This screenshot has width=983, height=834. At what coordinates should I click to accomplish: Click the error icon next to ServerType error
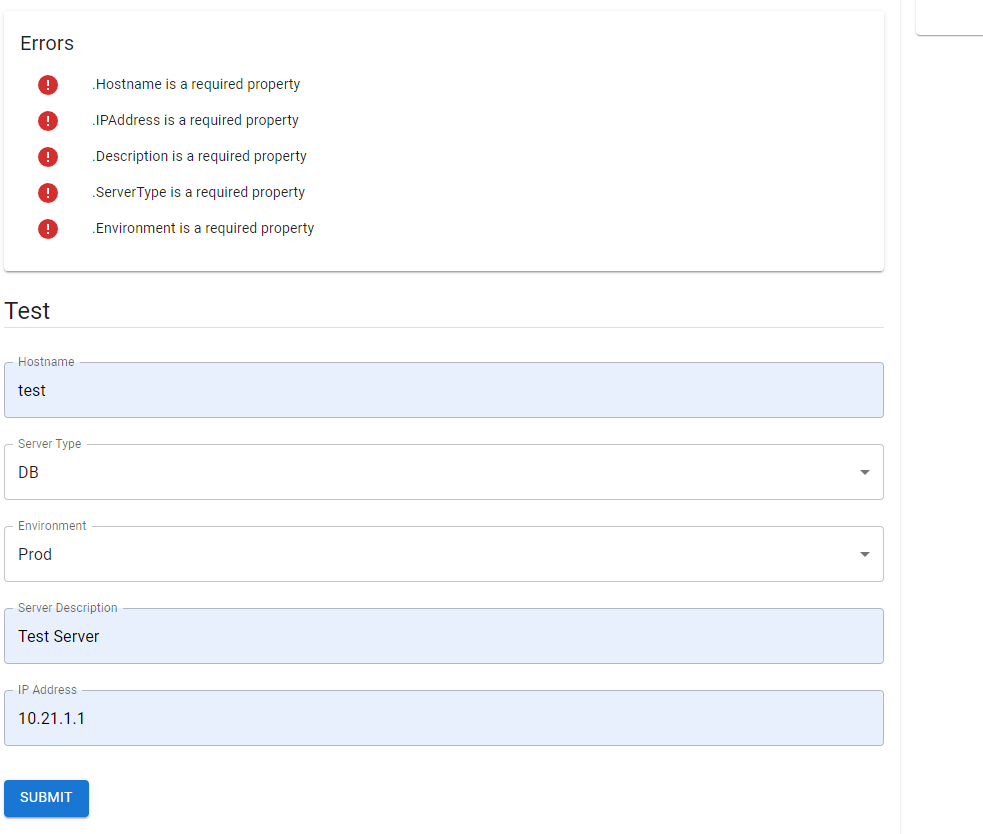(47, 193)
